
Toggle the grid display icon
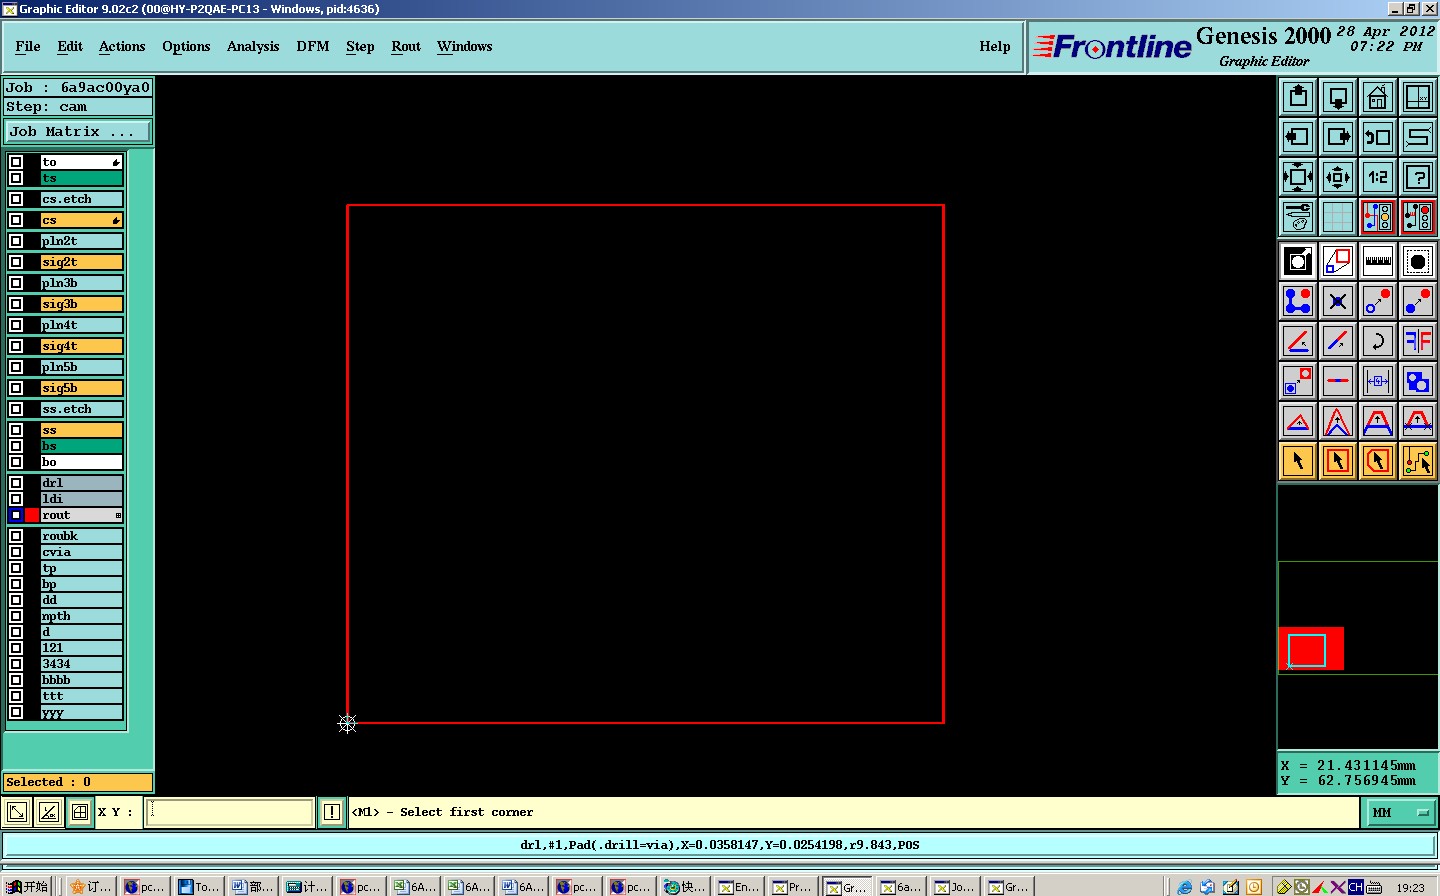(1338, 217)
